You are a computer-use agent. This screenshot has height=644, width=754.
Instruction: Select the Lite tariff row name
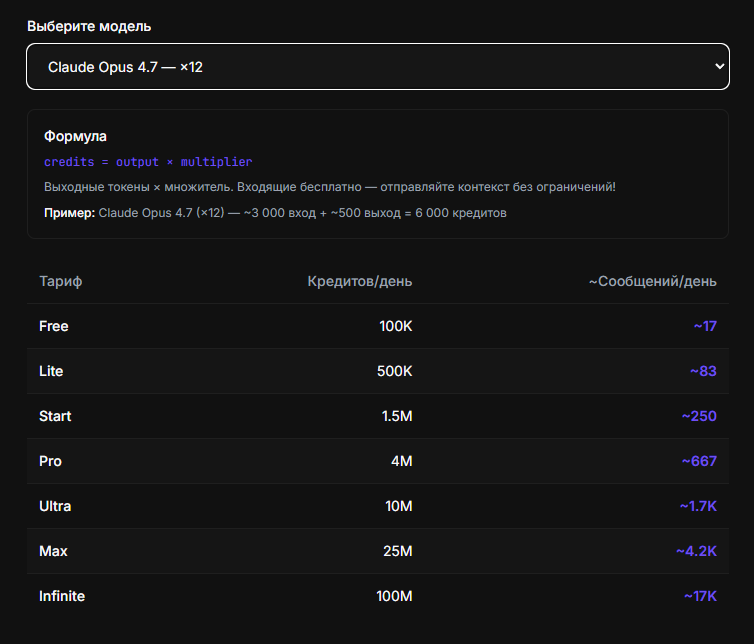(51, 371)
